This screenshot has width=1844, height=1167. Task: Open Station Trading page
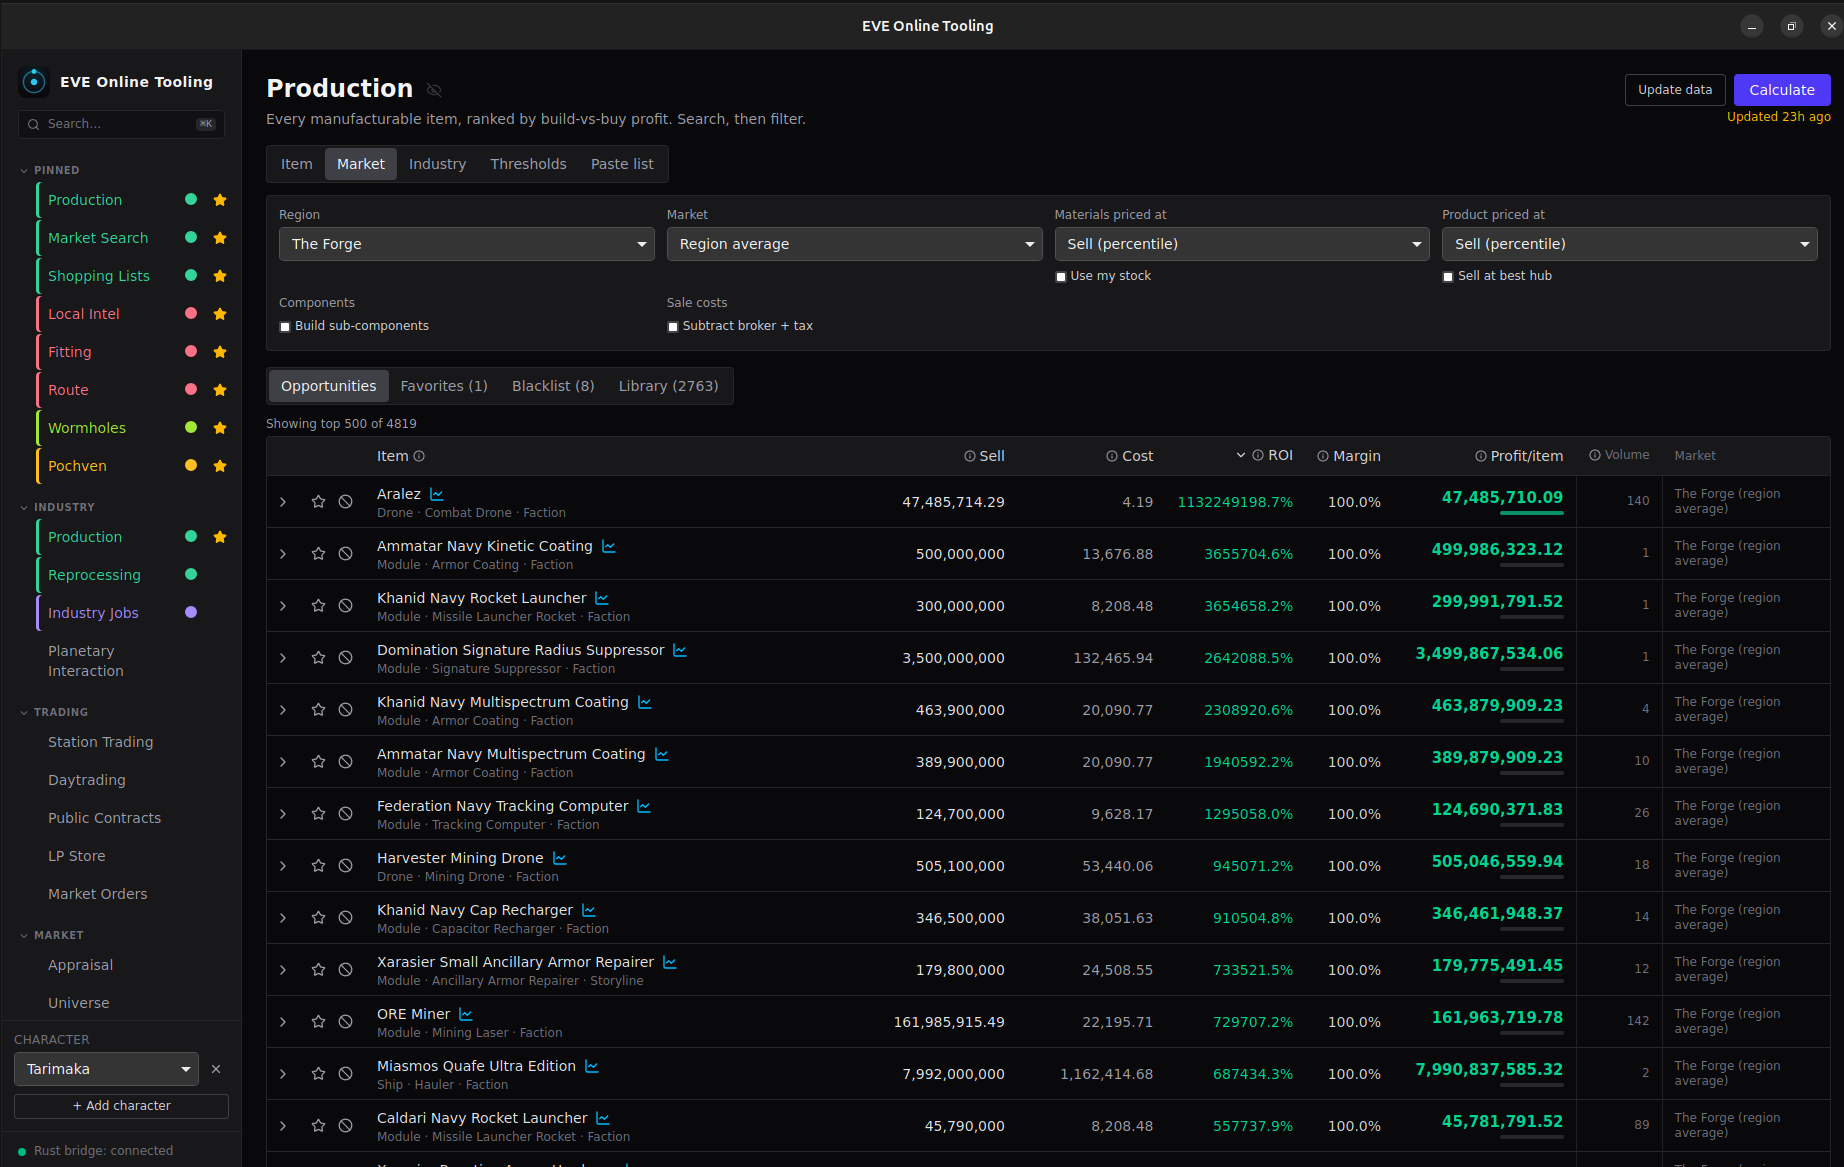[100, 742]
